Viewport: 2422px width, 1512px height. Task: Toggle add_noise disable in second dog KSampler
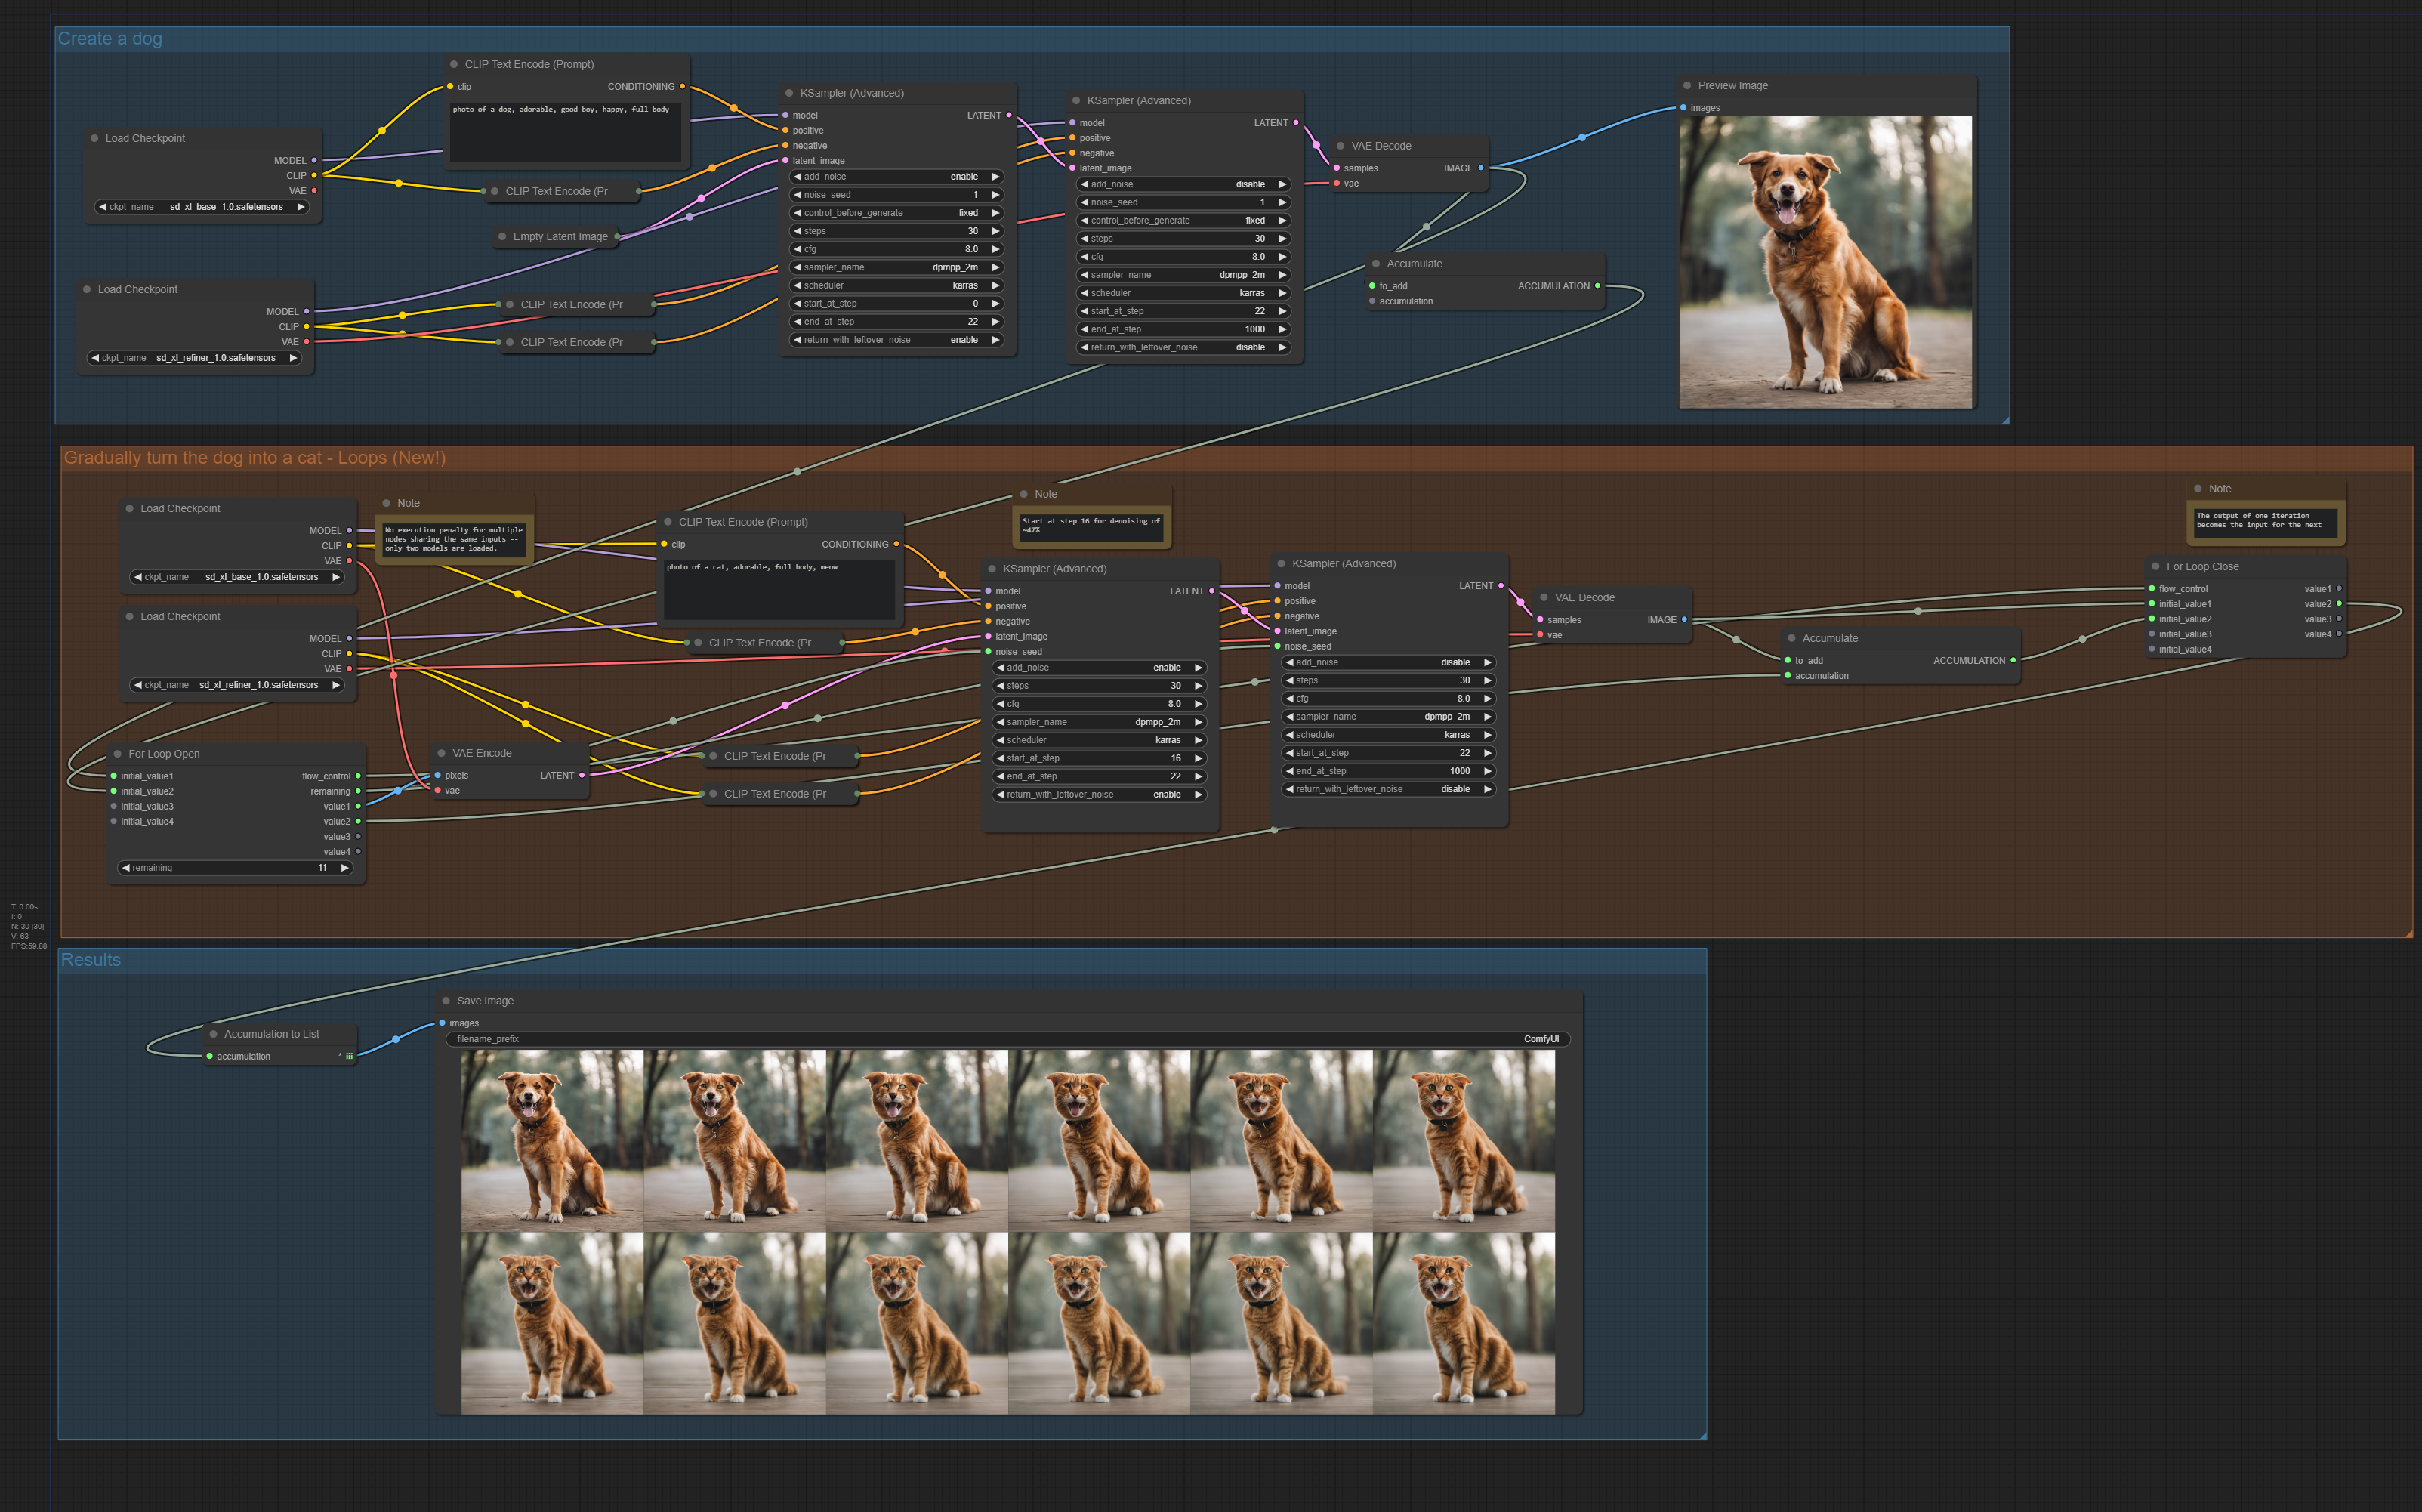[1184, 184]
